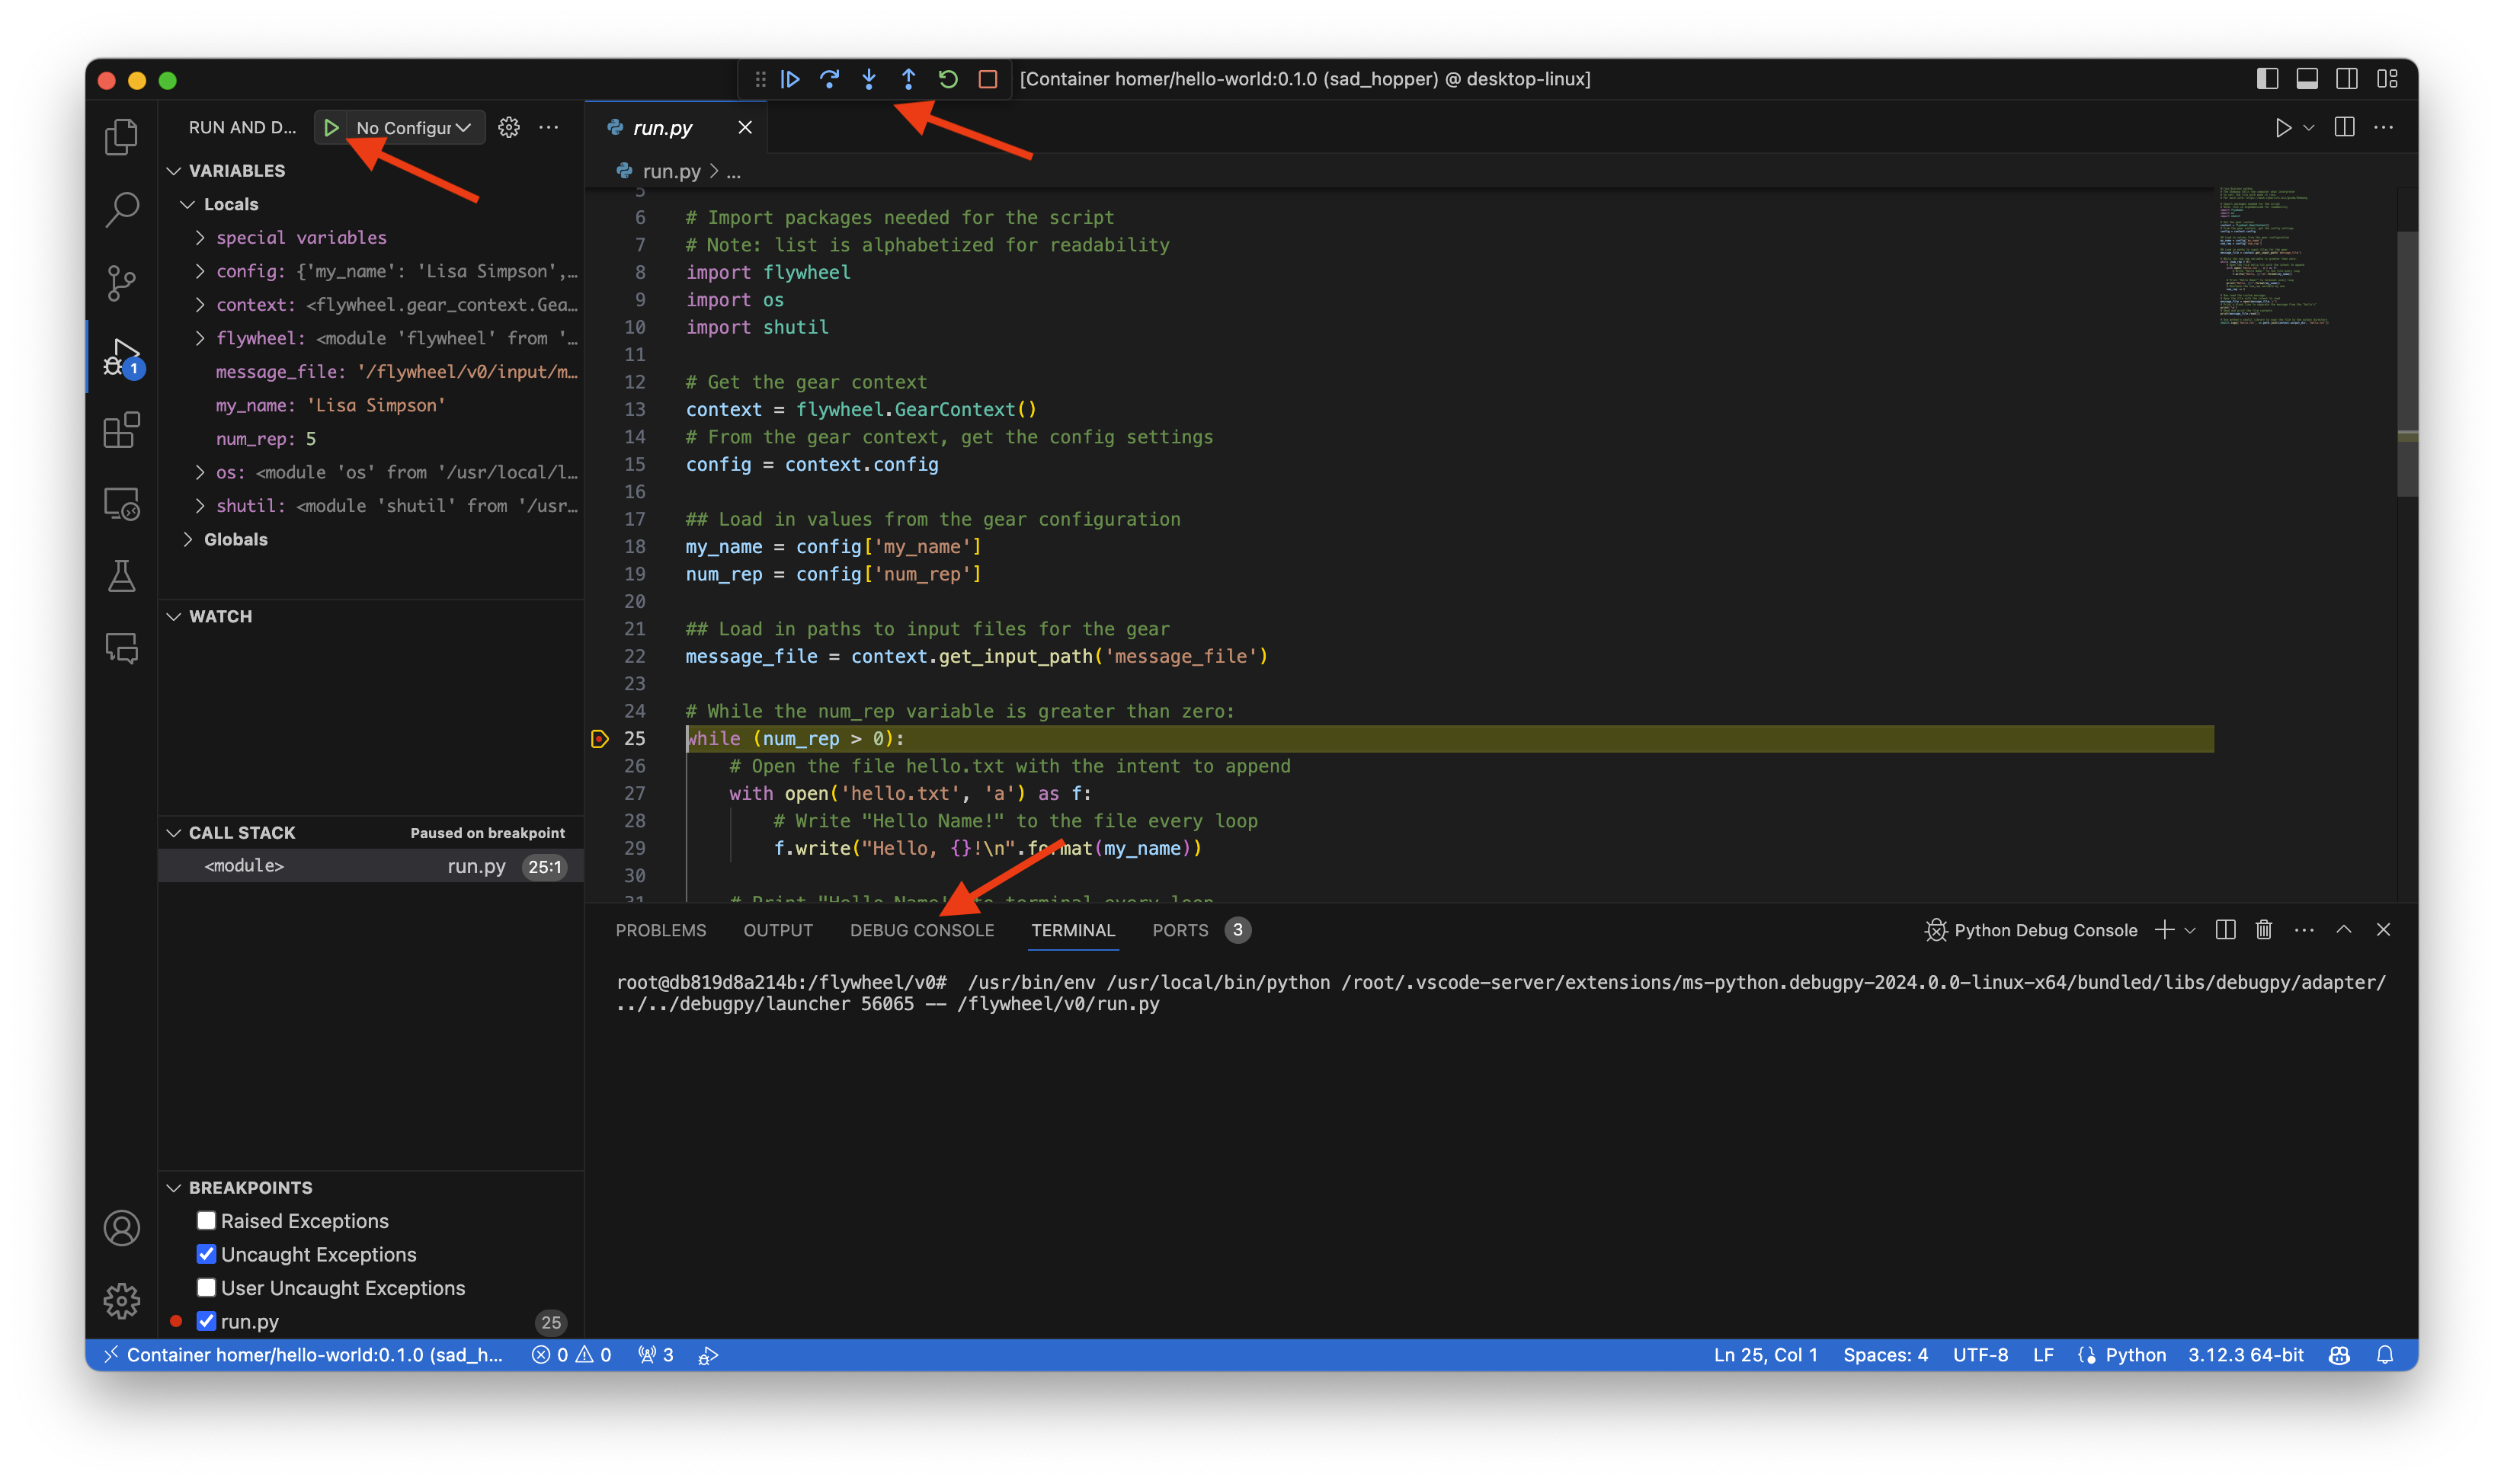Click UTF-8 encoding in status bar
Image resolution: width=2504 pixels, height=1484 pixels.
[x=1980, y=1355]
